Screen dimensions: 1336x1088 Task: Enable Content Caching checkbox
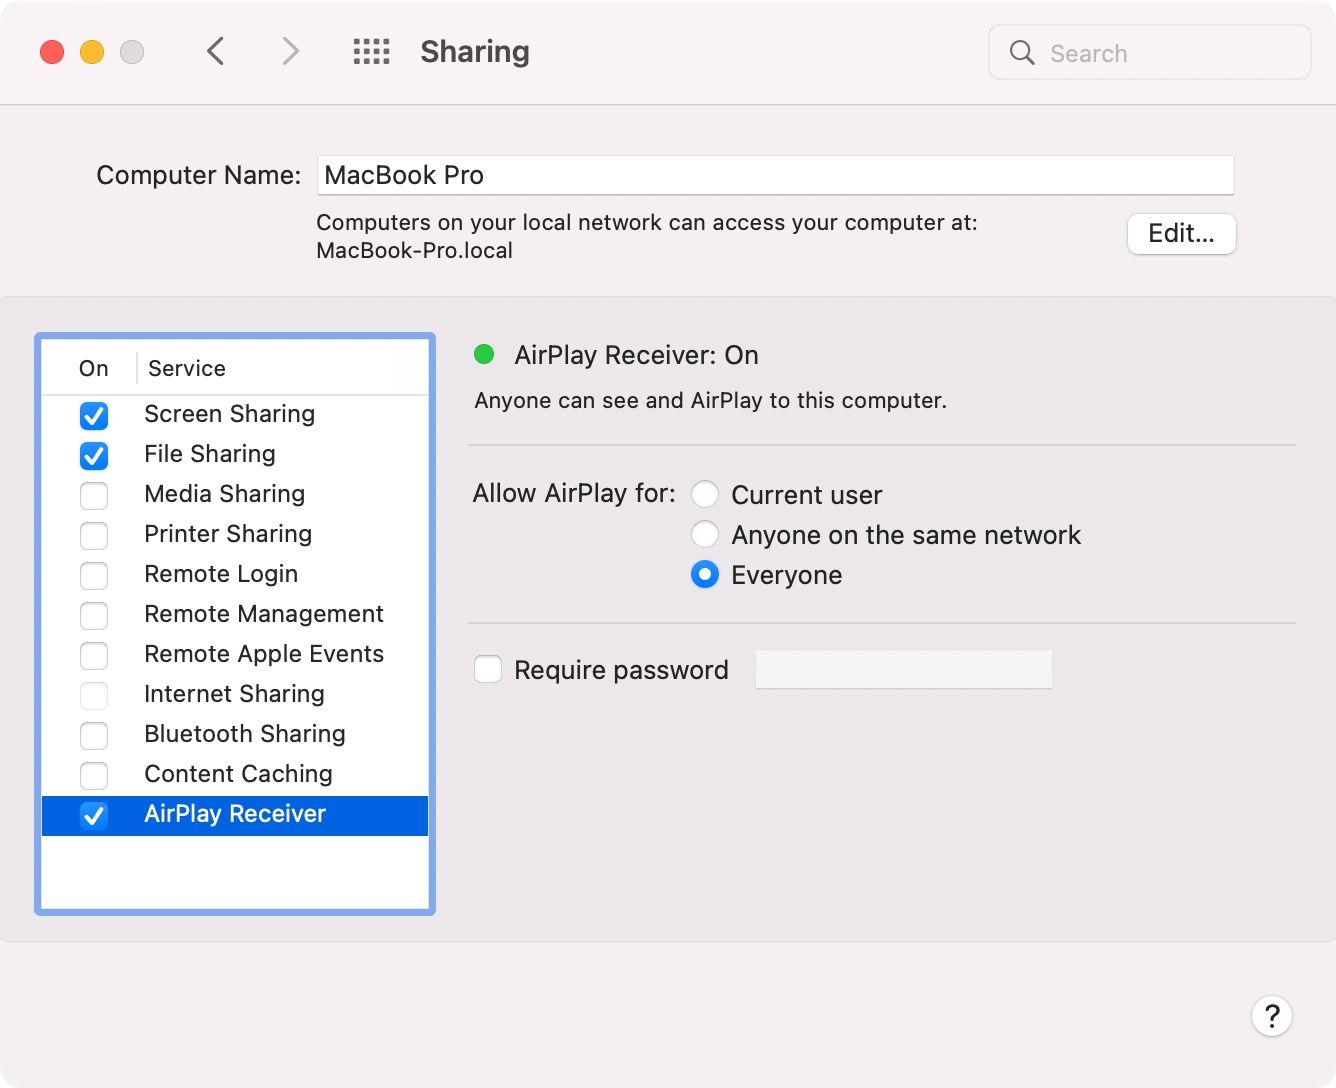94,775
